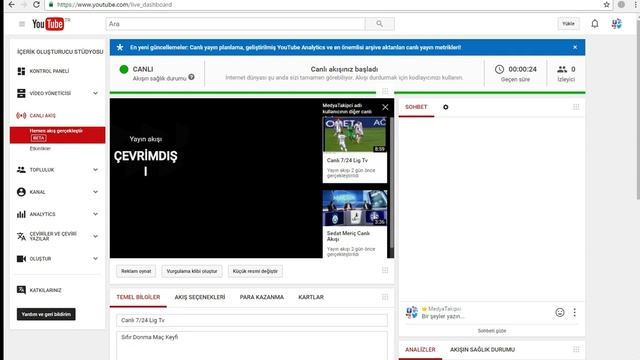The image size is (640, 360).
Task: Open the emoji picker in chat
Action: tap(560, 312)
